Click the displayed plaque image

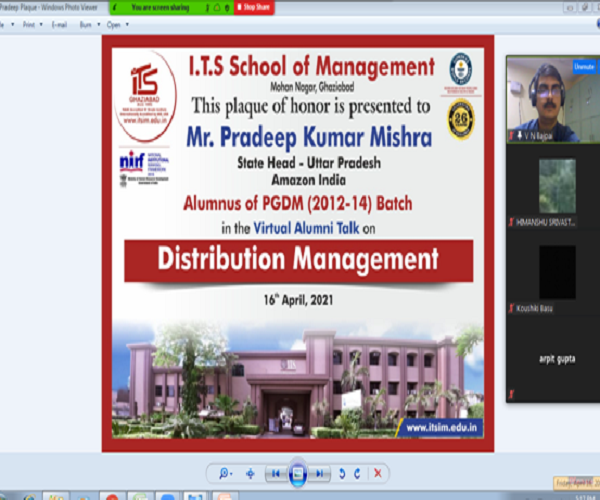click(298, 243)
